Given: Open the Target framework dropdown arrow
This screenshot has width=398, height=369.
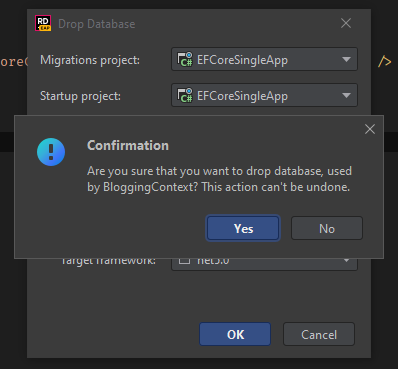Looking at the screenshot, I should pyautogui.click(x=346, y=260).
